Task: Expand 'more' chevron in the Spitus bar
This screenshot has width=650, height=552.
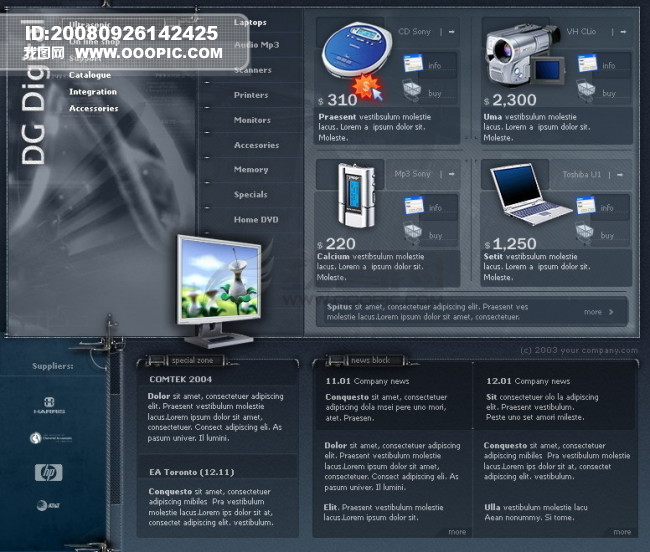Action: point(611,312)
